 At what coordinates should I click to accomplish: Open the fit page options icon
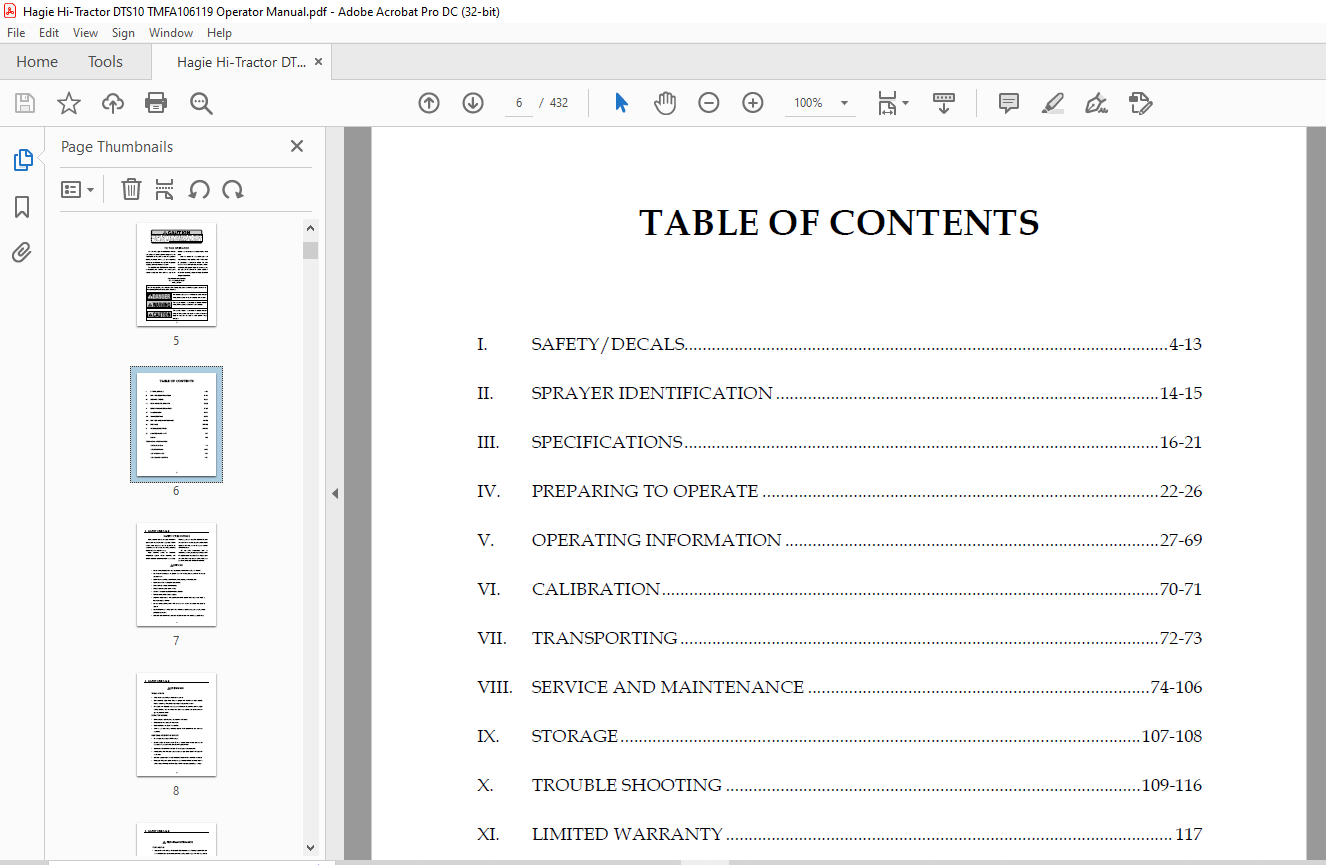[892, 103]
